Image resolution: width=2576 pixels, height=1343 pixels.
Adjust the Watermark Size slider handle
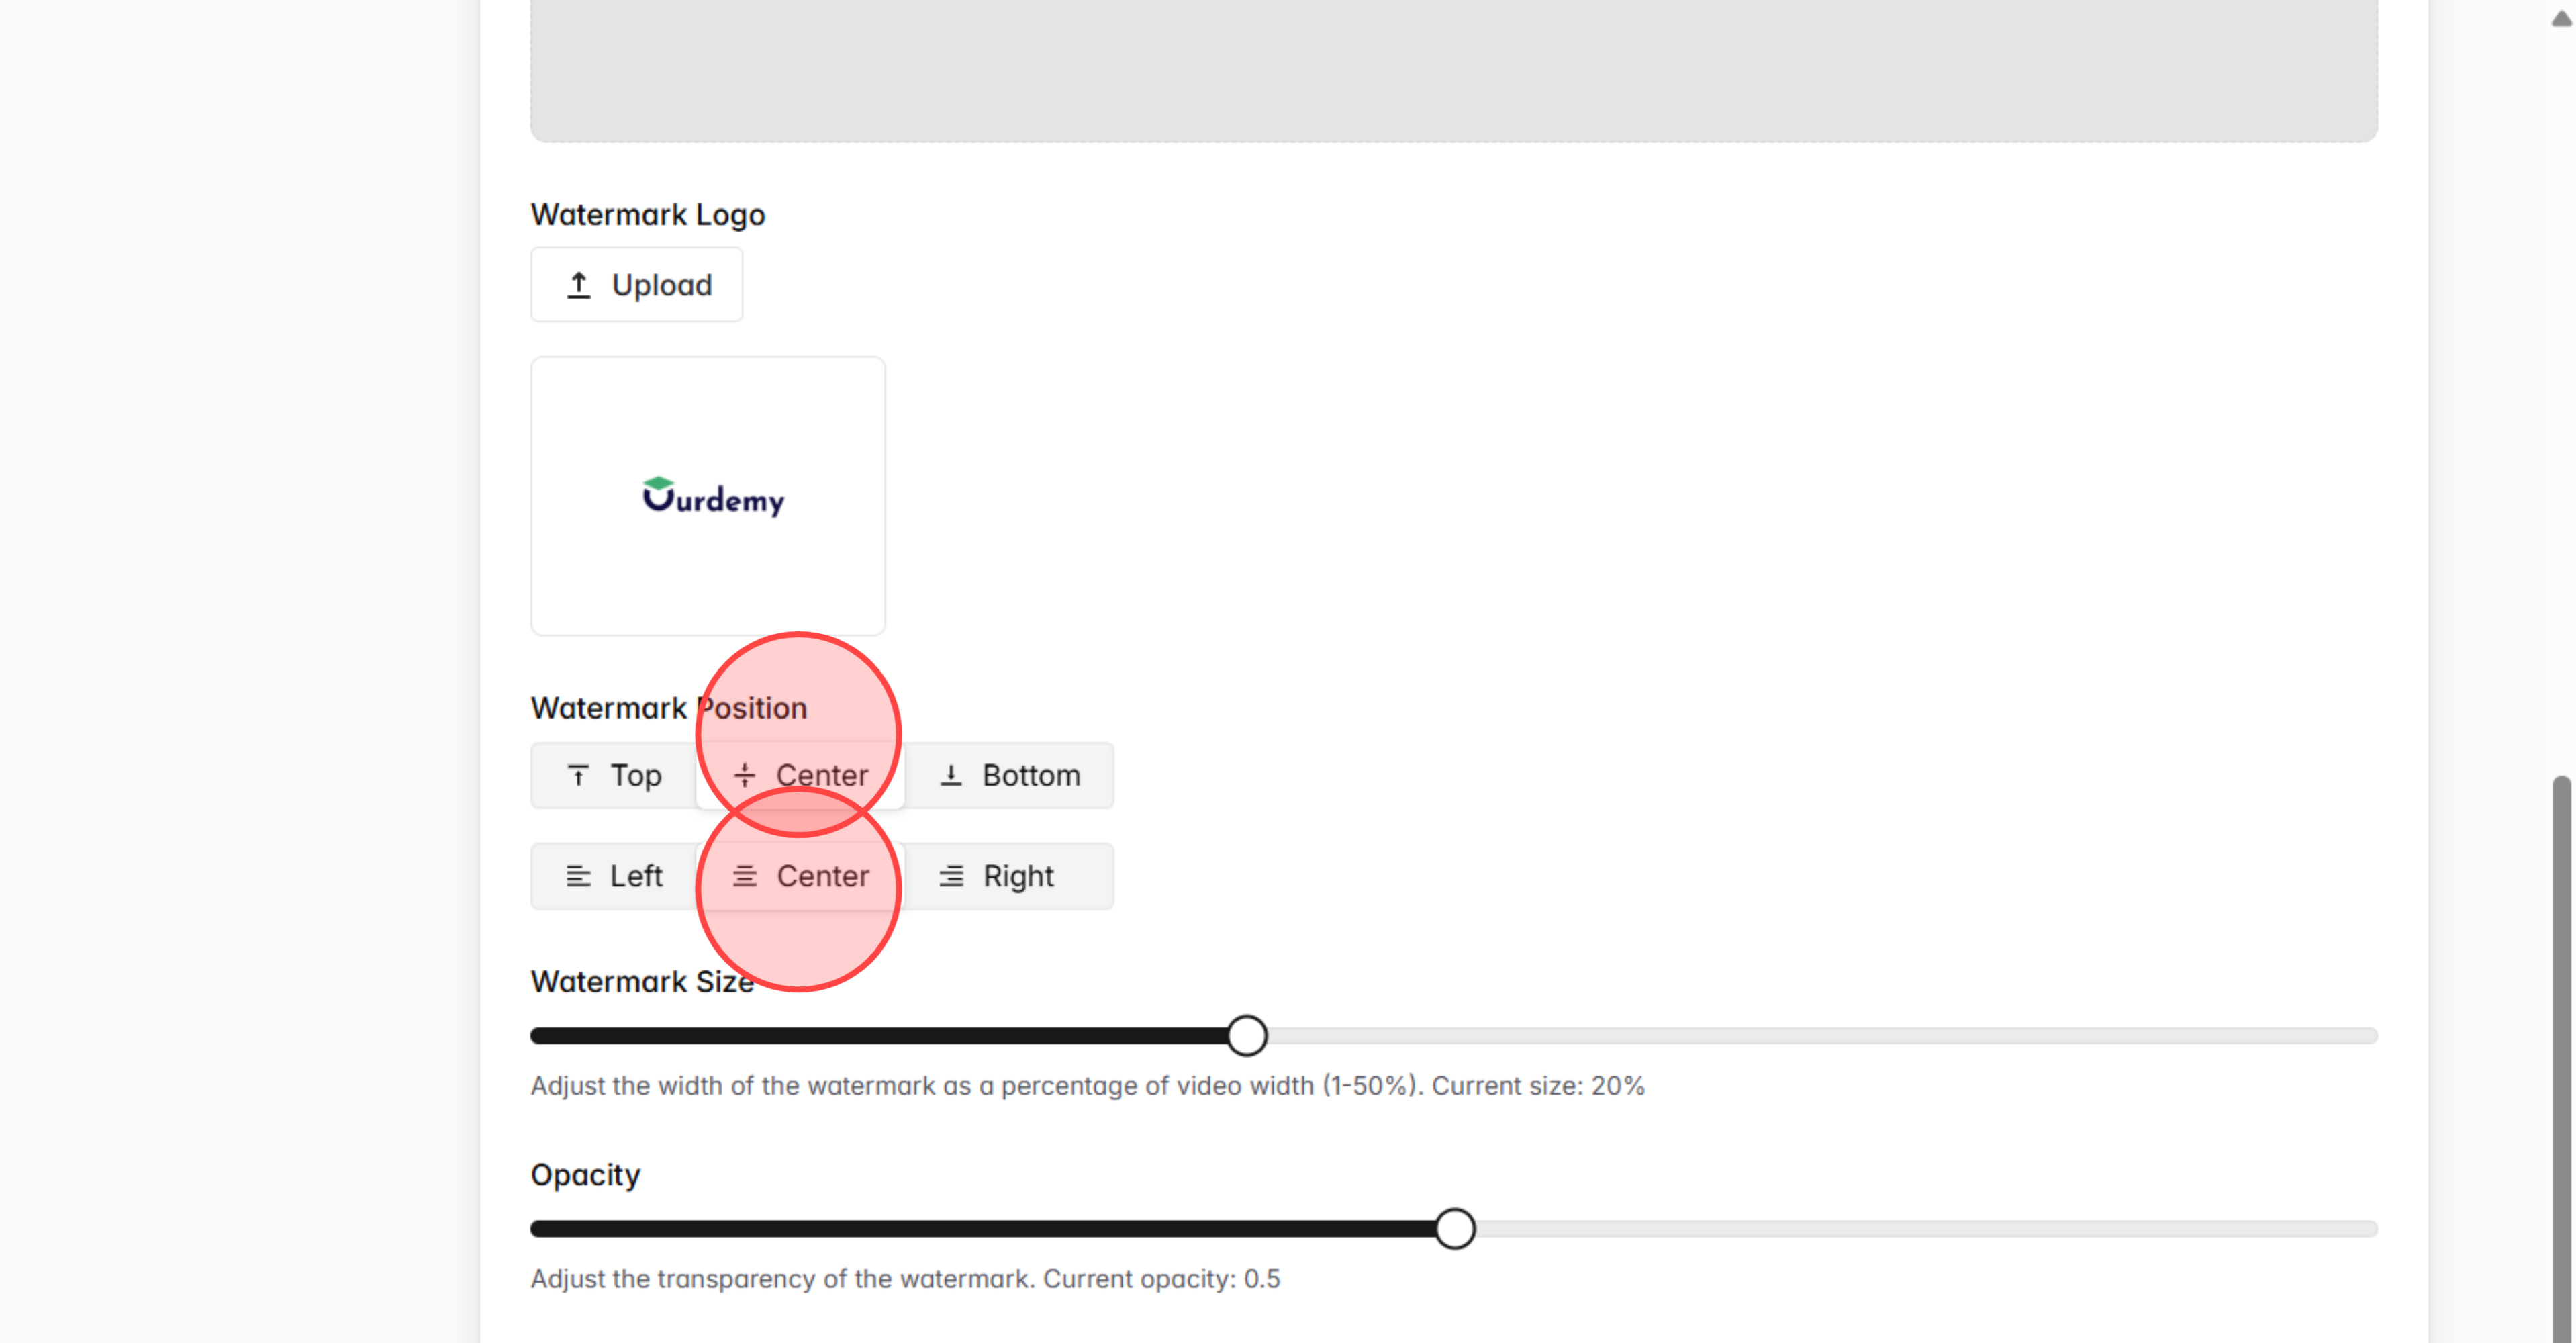point(1247,1036)
